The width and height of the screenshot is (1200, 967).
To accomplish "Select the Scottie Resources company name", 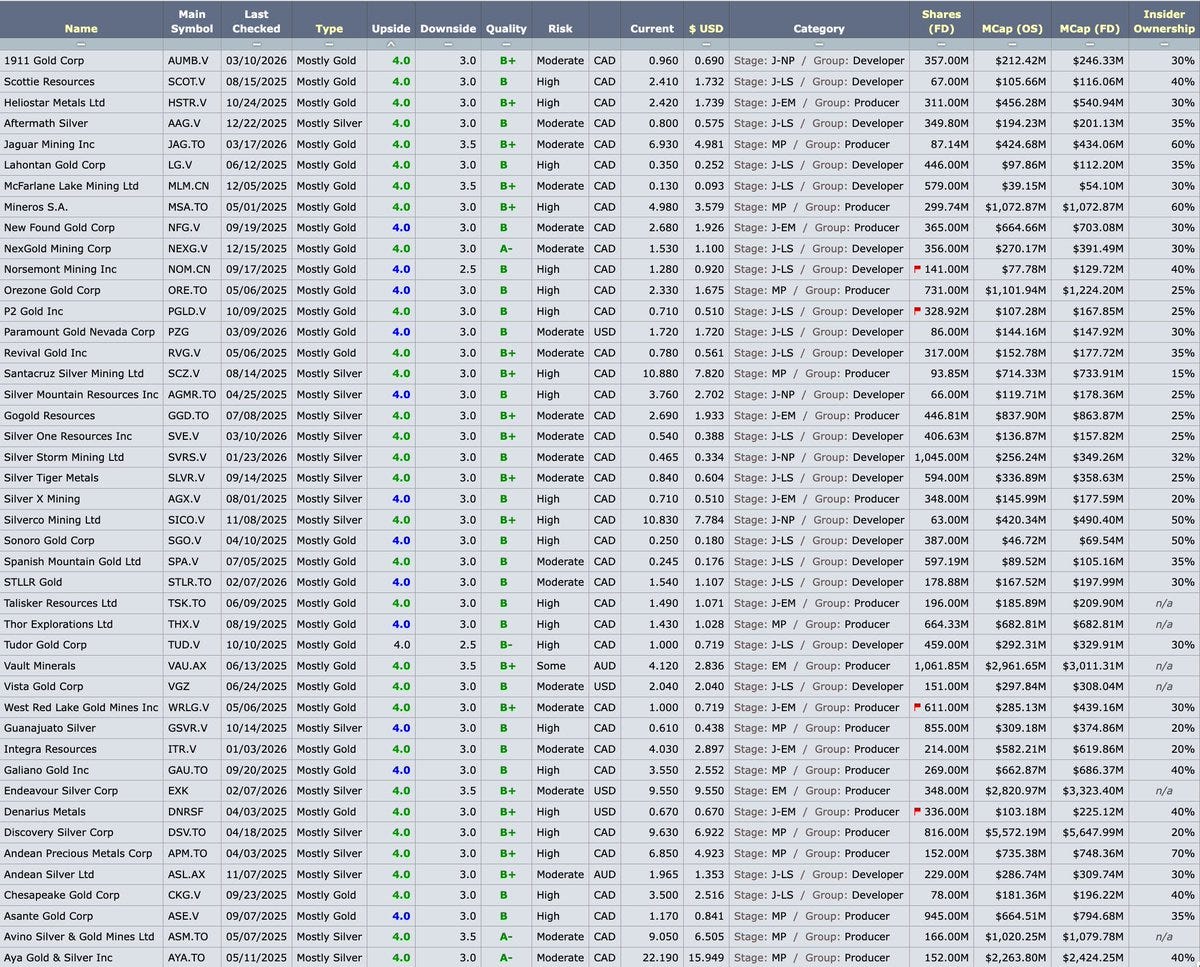I will click(x=49, y=82).
